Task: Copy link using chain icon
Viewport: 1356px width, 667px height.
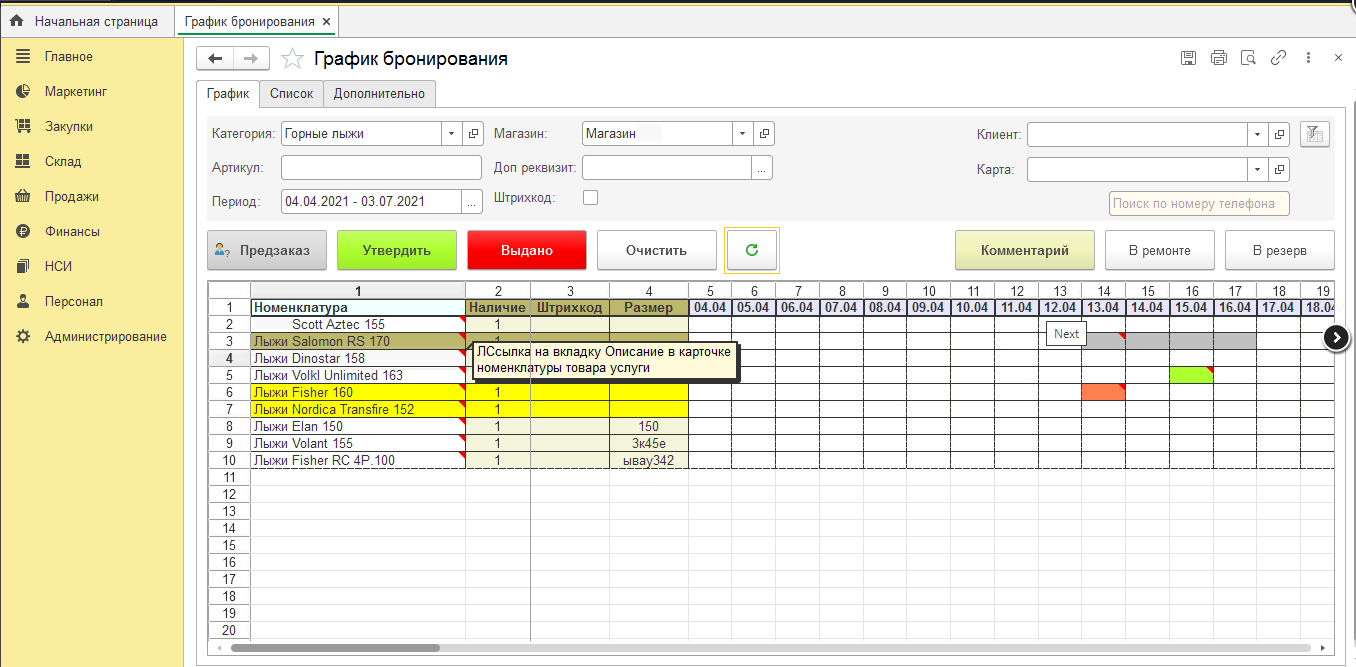Action: 1278,58
